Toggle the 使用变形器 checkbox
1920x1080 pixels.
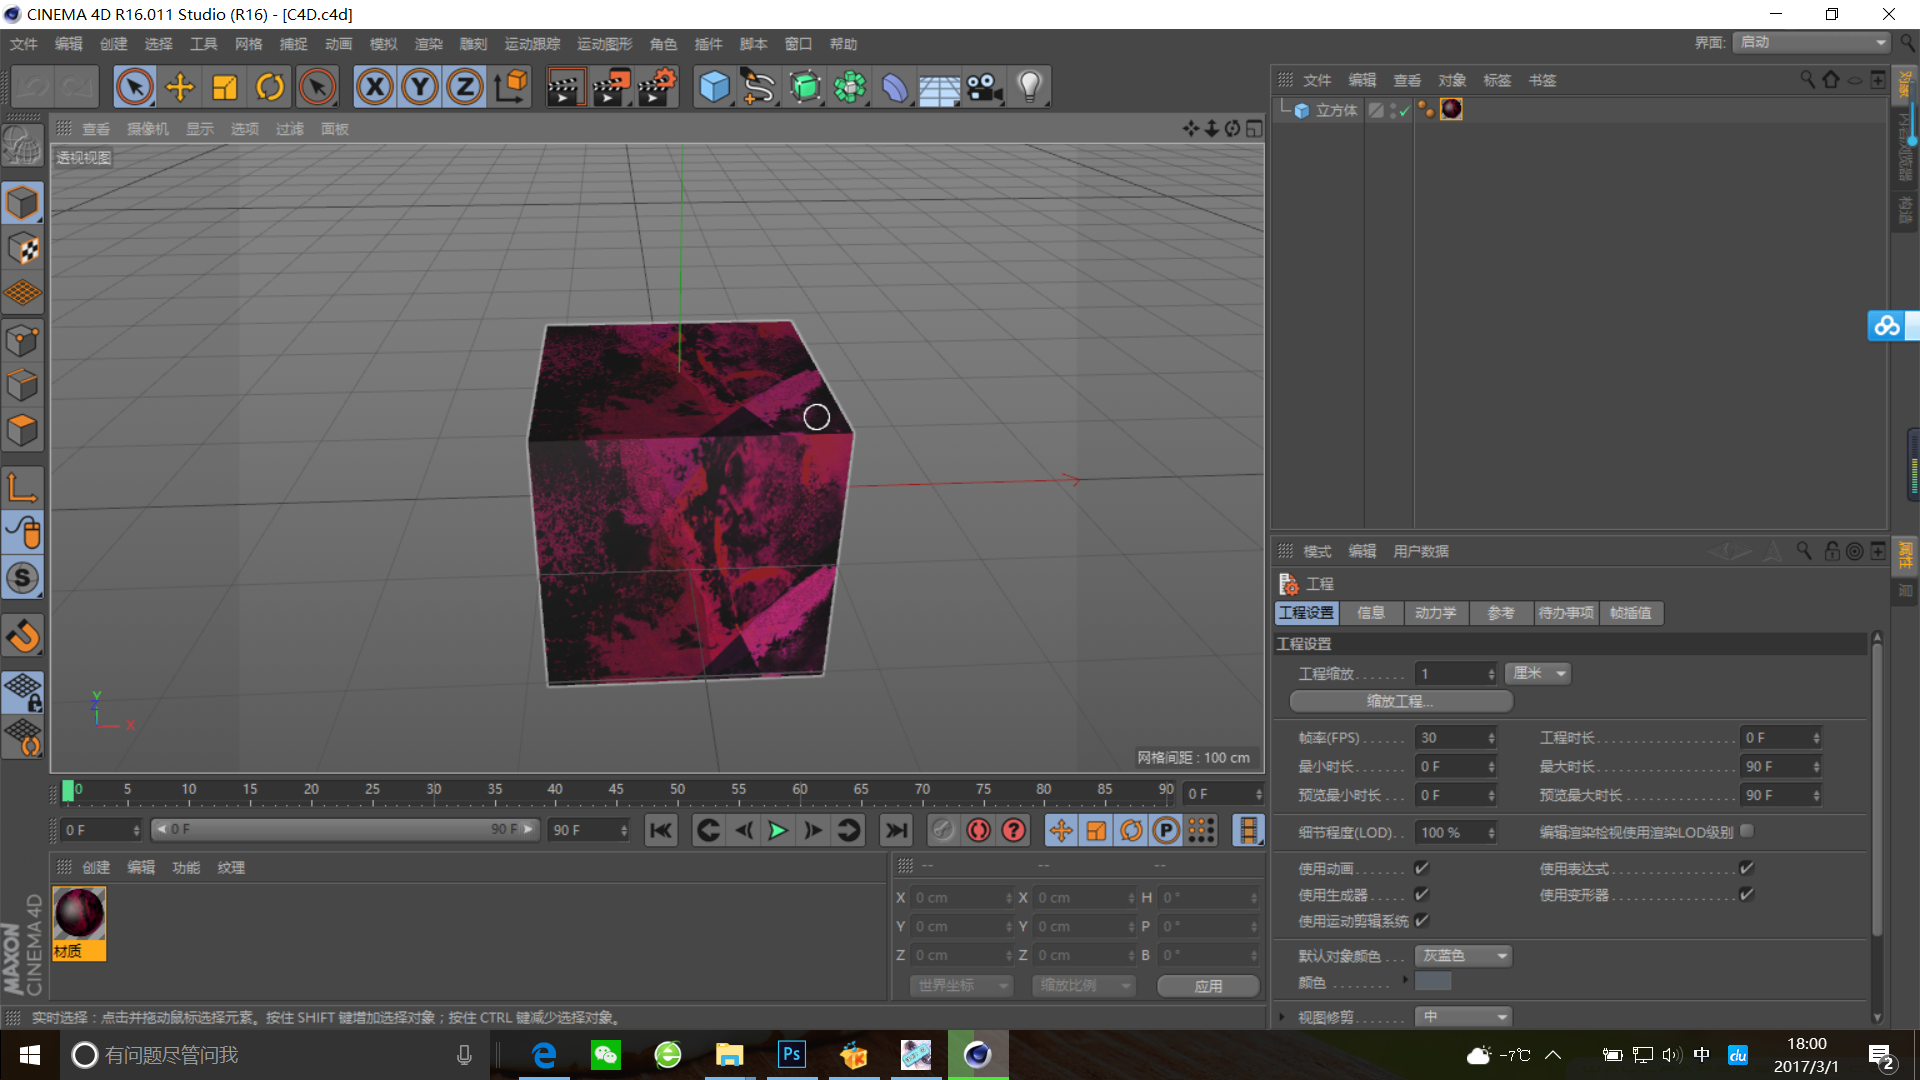[1747, 894]
